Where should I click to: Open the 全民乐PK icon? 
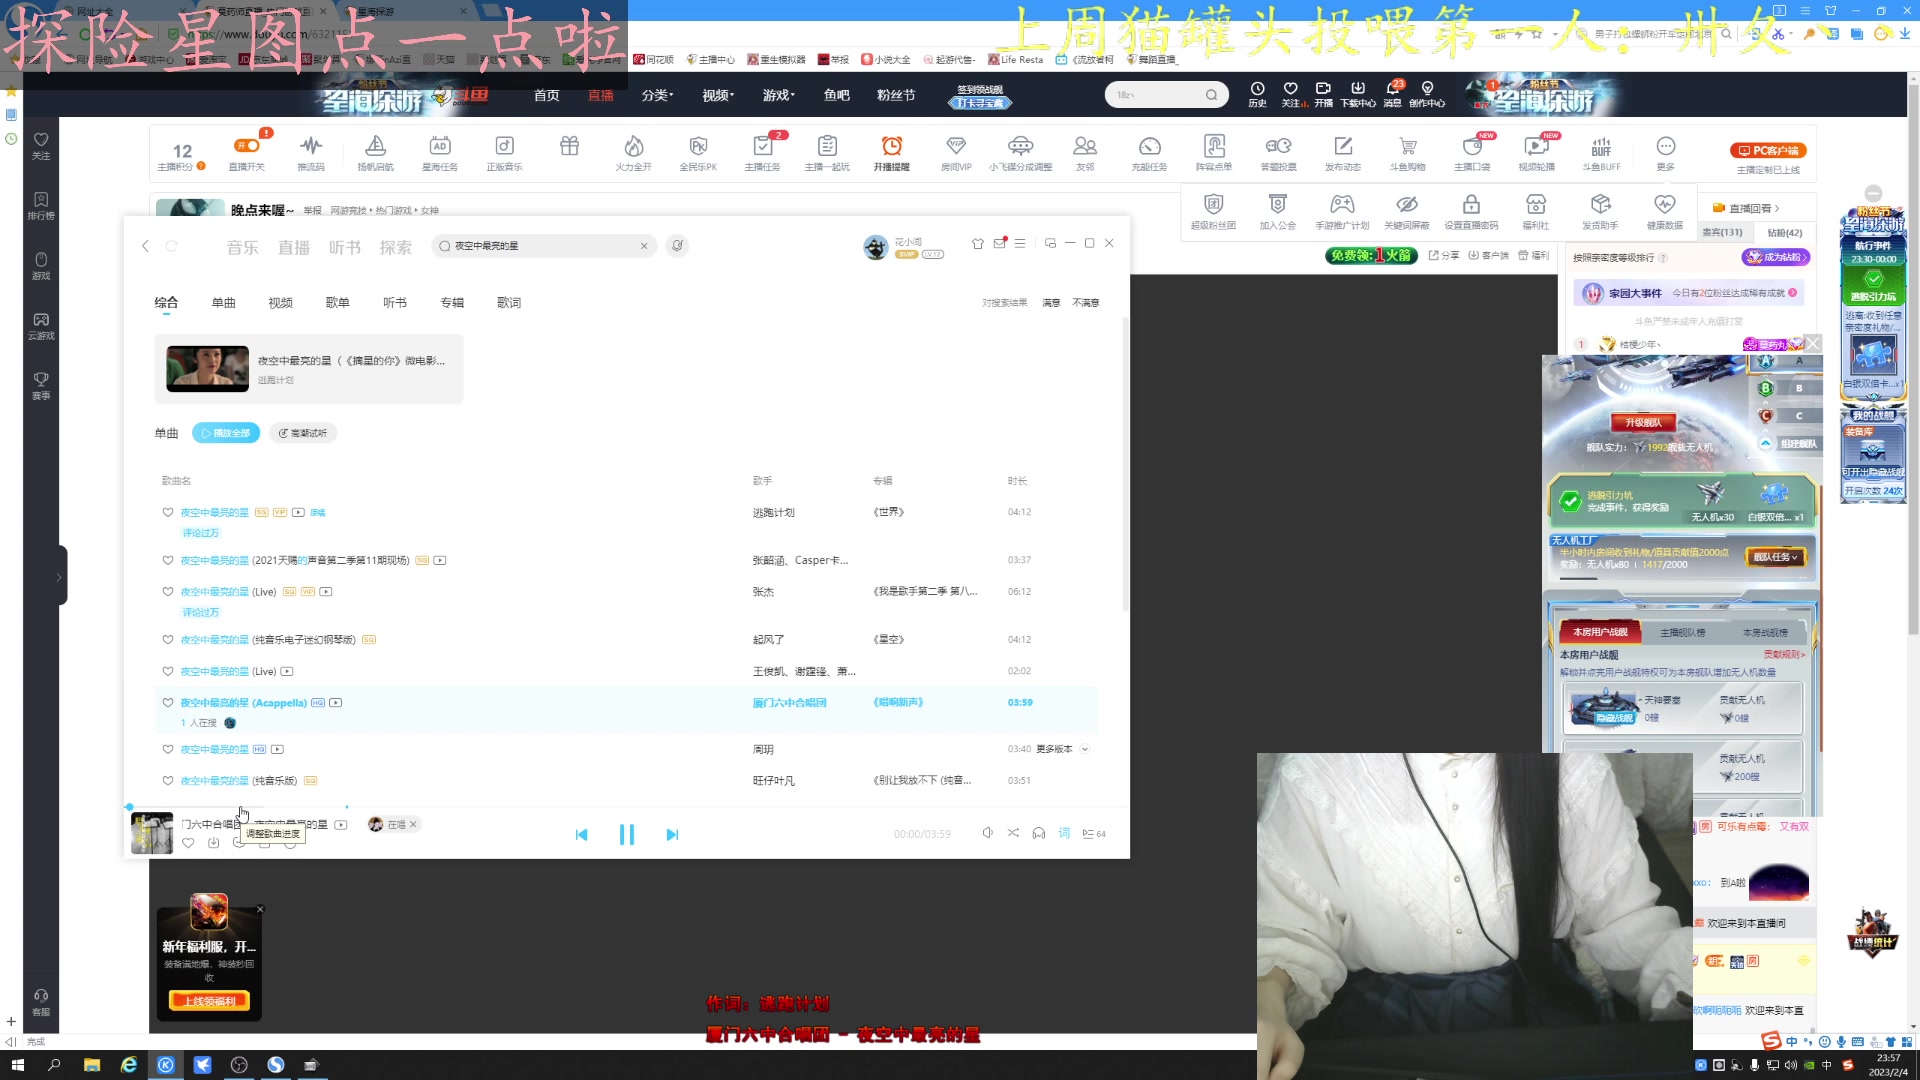[x=698, y=152]
